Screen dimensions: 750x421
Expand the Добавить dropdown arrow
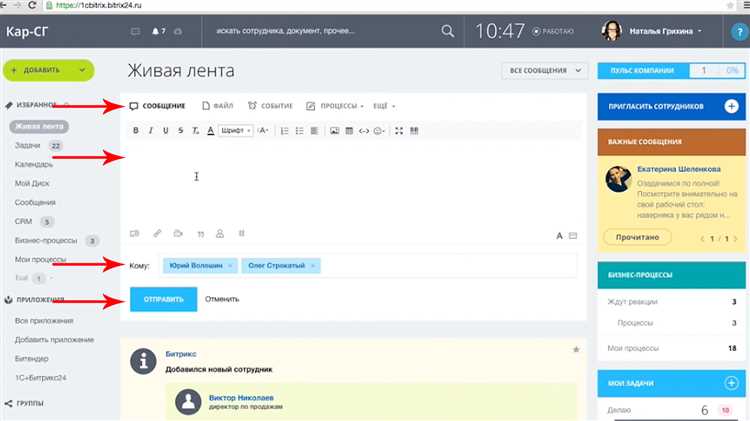click(x=82, y=70)
